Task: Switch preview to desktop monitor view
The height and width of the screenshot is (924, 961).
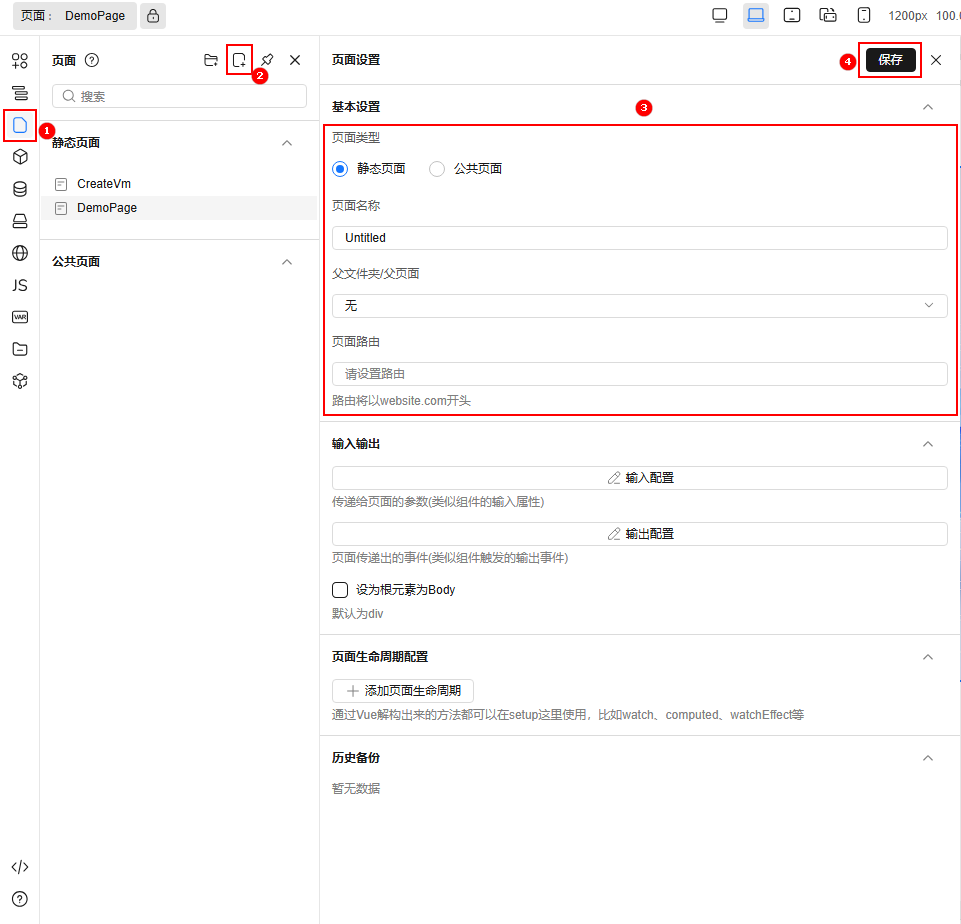Action: 720,15
